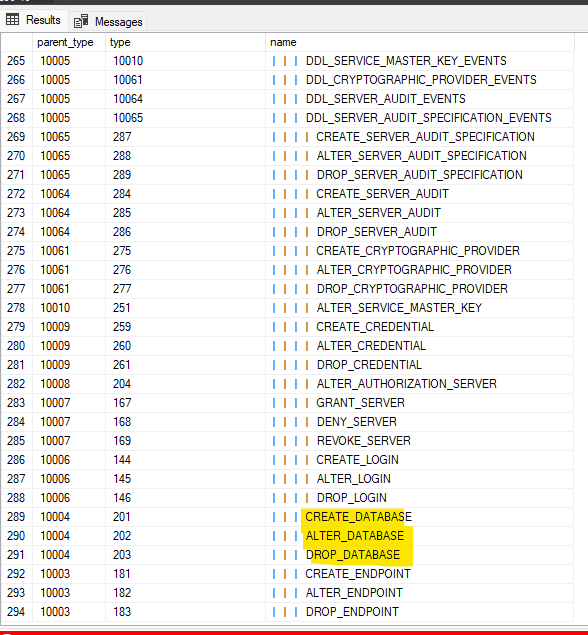Click the name column header
Image resolution: width=588 pixels, height=635 pixels.
click(420, 42)
